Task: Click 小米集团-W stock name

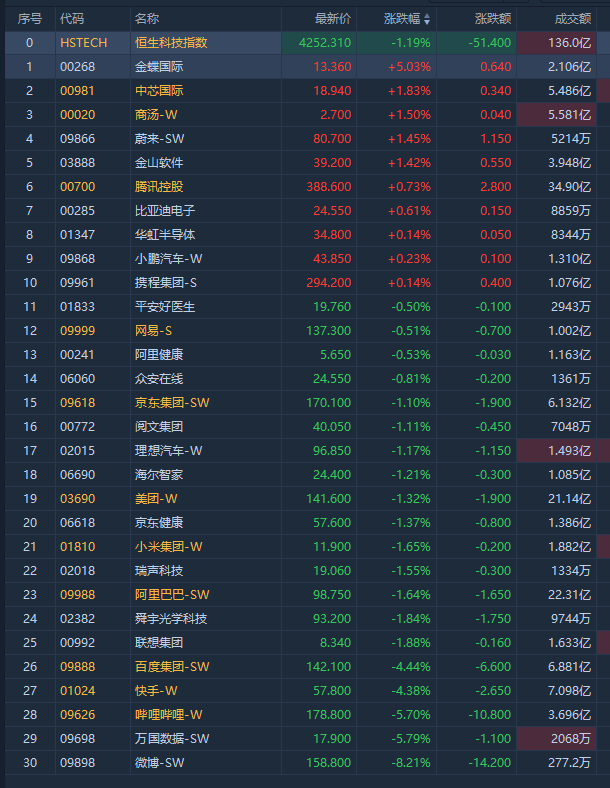Action: point(168,547)
